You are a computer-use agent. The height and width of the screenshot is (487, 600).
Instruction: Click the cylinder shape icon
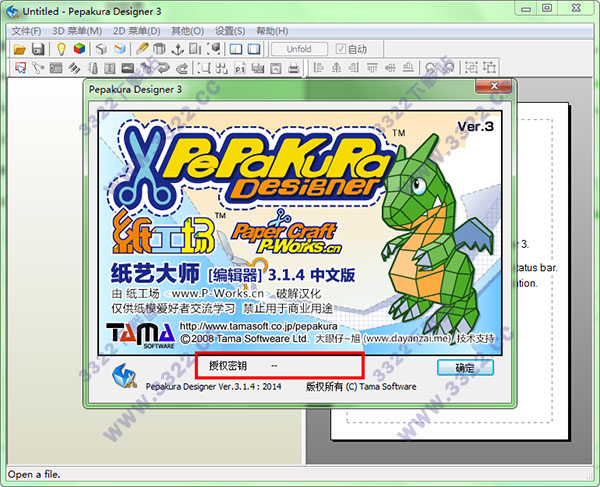tap(159, 49)
